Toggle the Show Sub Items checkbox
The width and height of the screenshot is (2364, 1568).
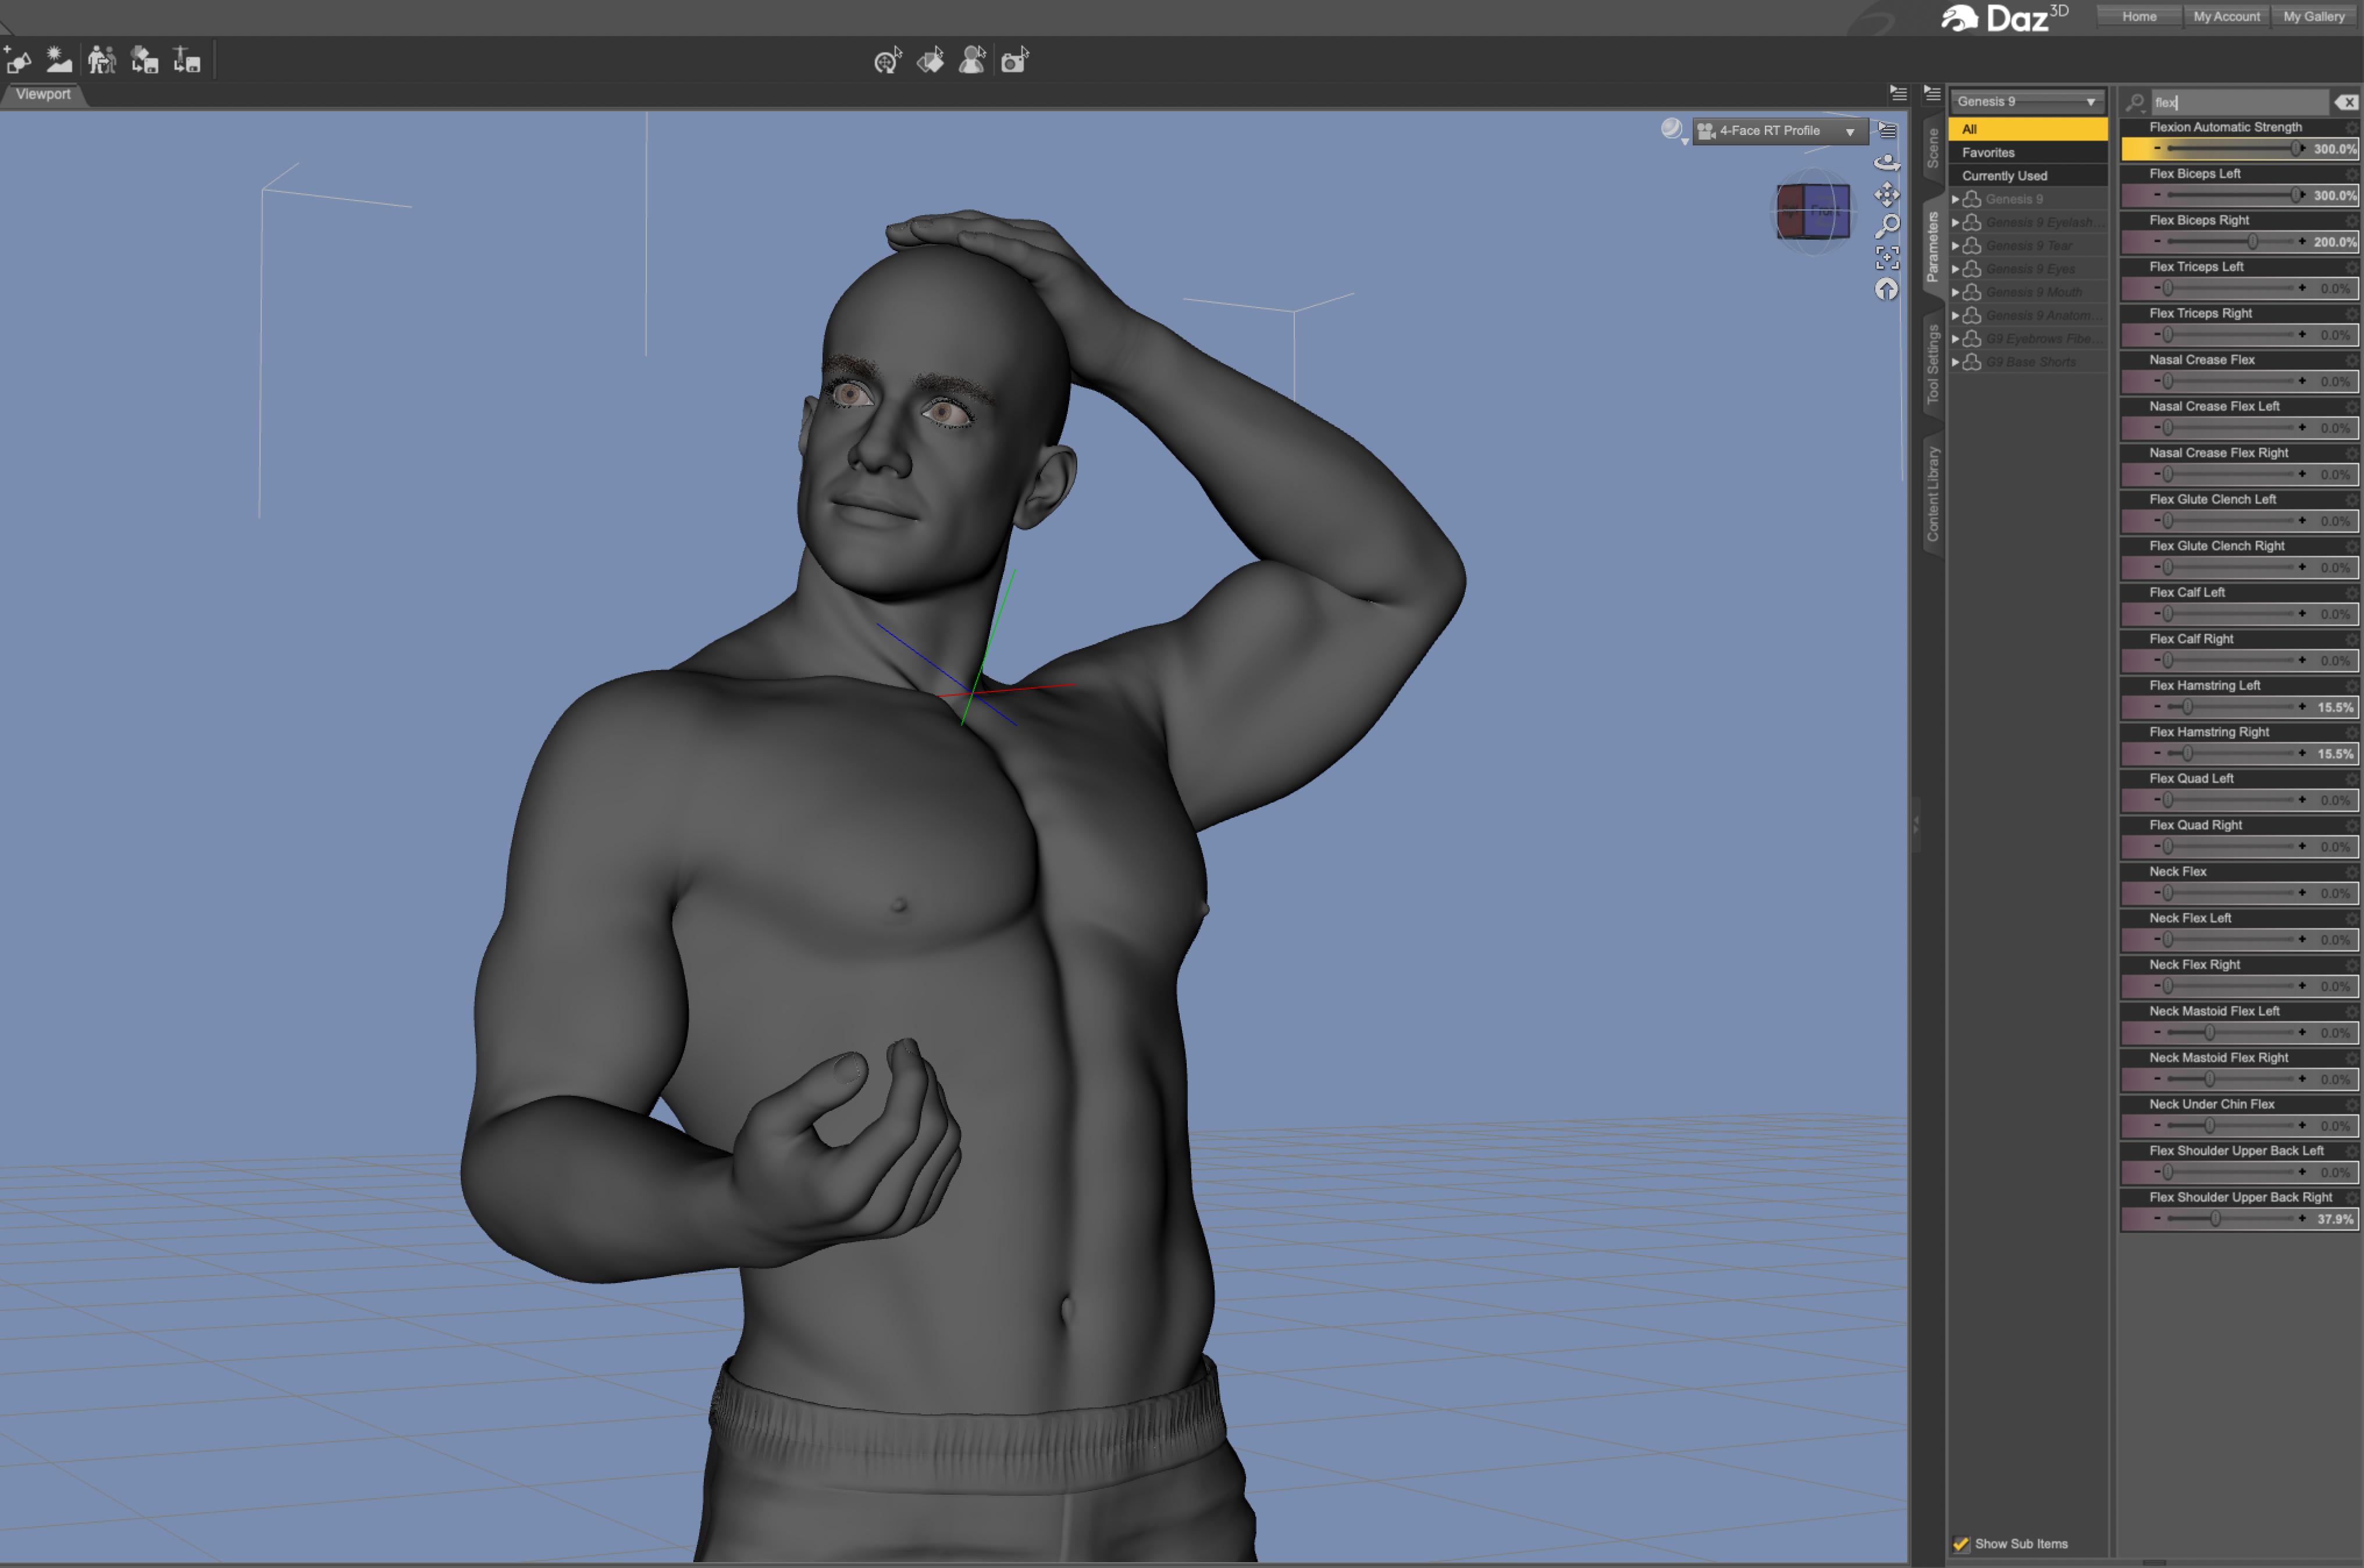coord(1961,1544)
